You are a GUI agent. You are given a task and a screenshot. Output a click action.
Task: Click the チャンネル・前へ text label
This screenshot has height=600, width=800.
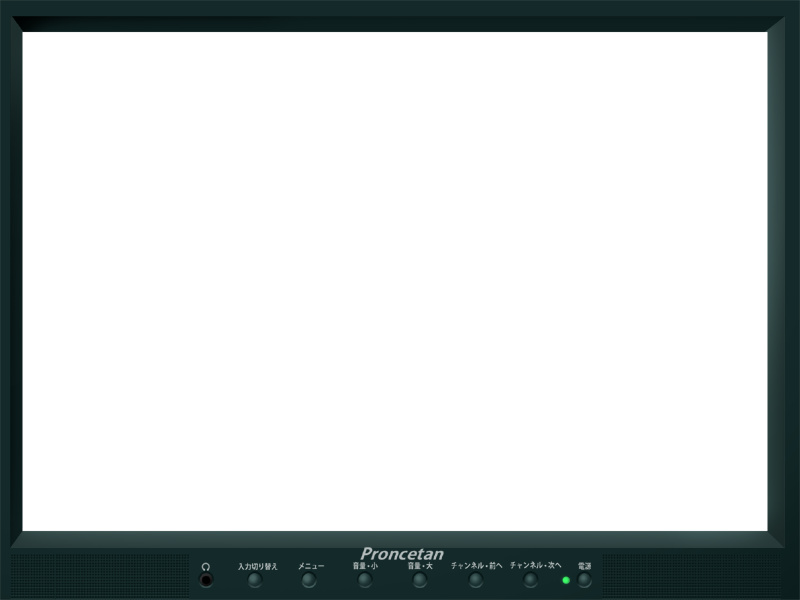[x=476, y=566]
